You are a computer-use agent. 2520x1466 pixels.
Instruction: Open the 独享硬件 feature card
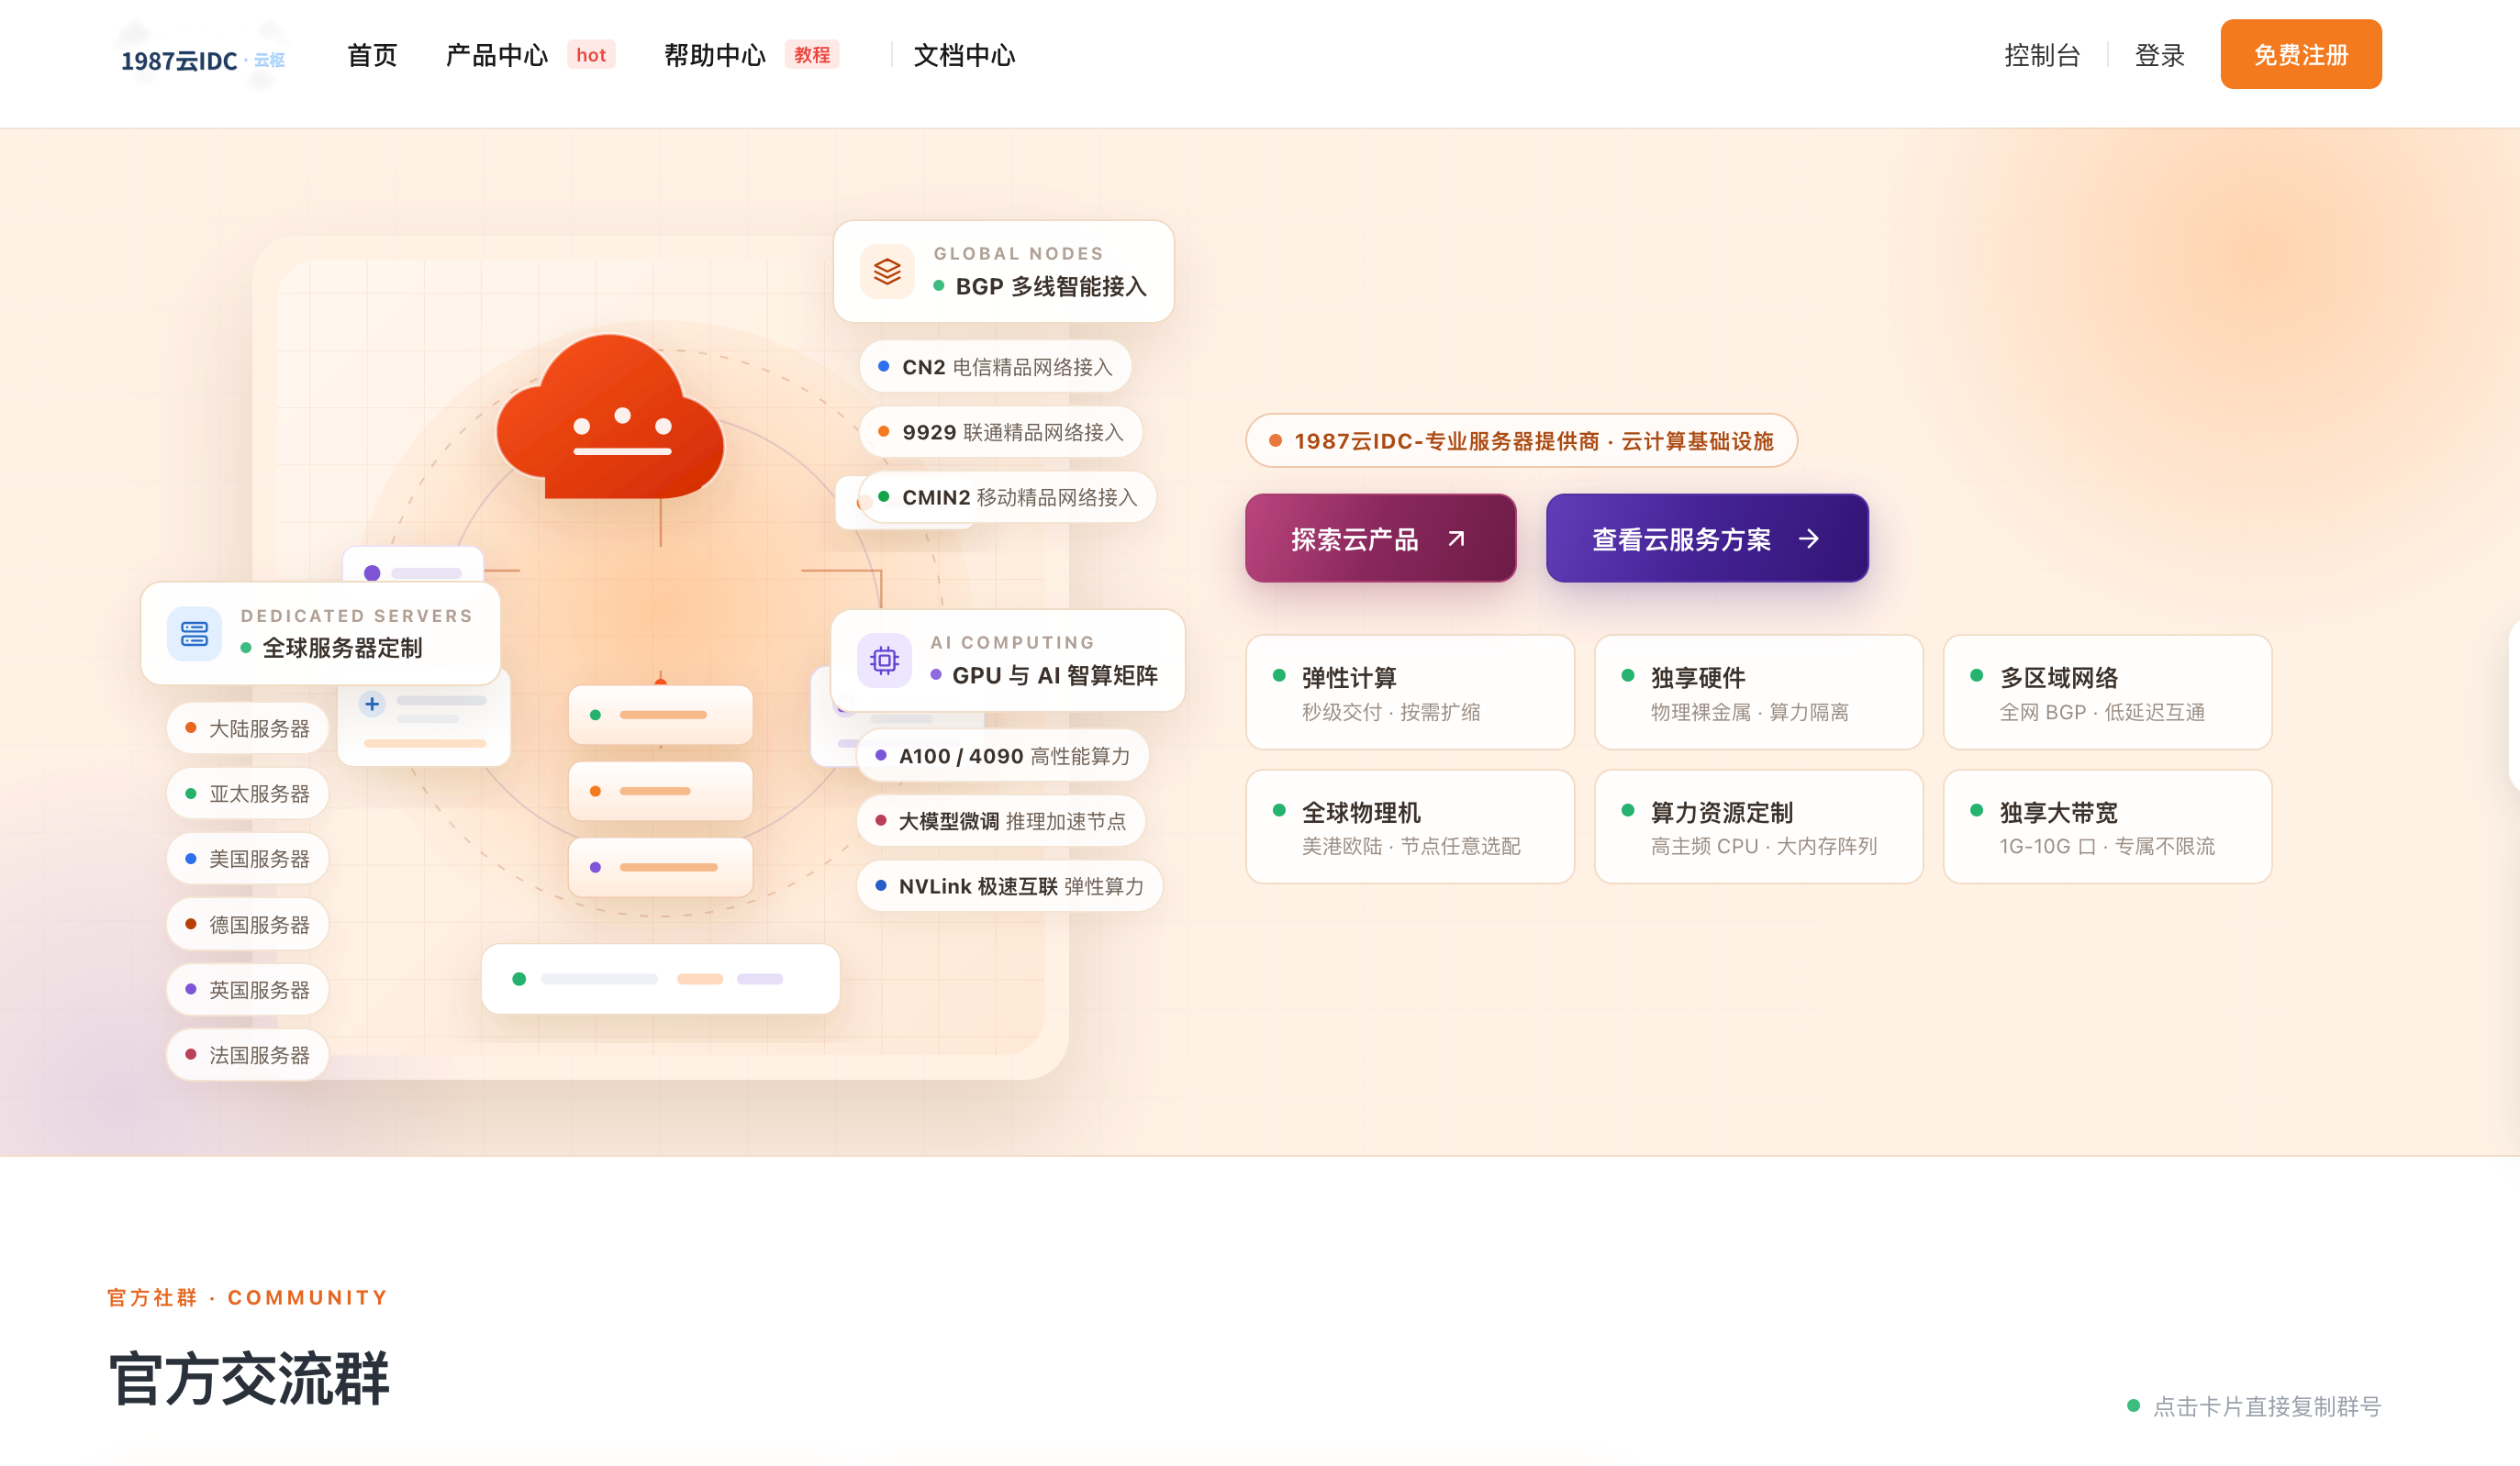[1759, 692]
